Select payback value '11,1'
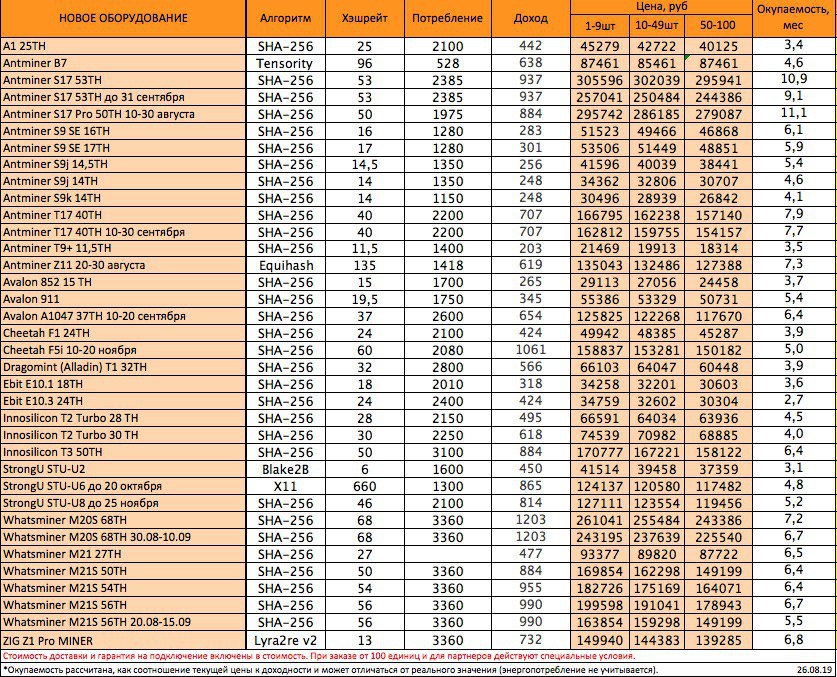 pyautogui.click(x=794, y=113)
